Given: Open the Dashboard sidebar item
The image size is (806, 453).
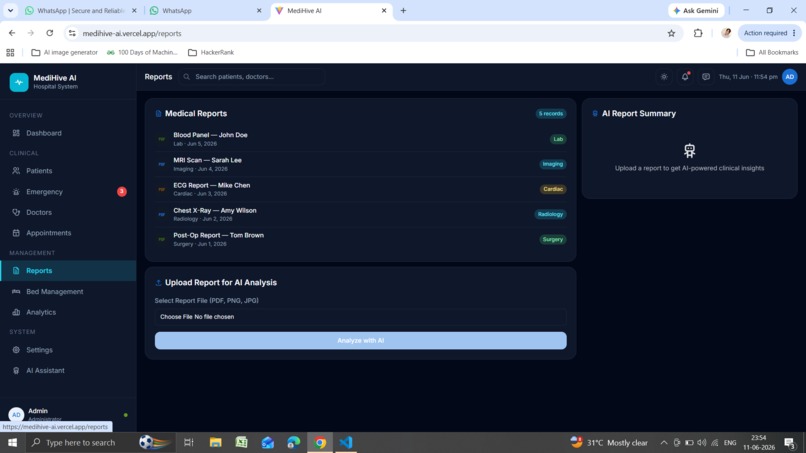Looking at the screenshot, I should (68, 133).
